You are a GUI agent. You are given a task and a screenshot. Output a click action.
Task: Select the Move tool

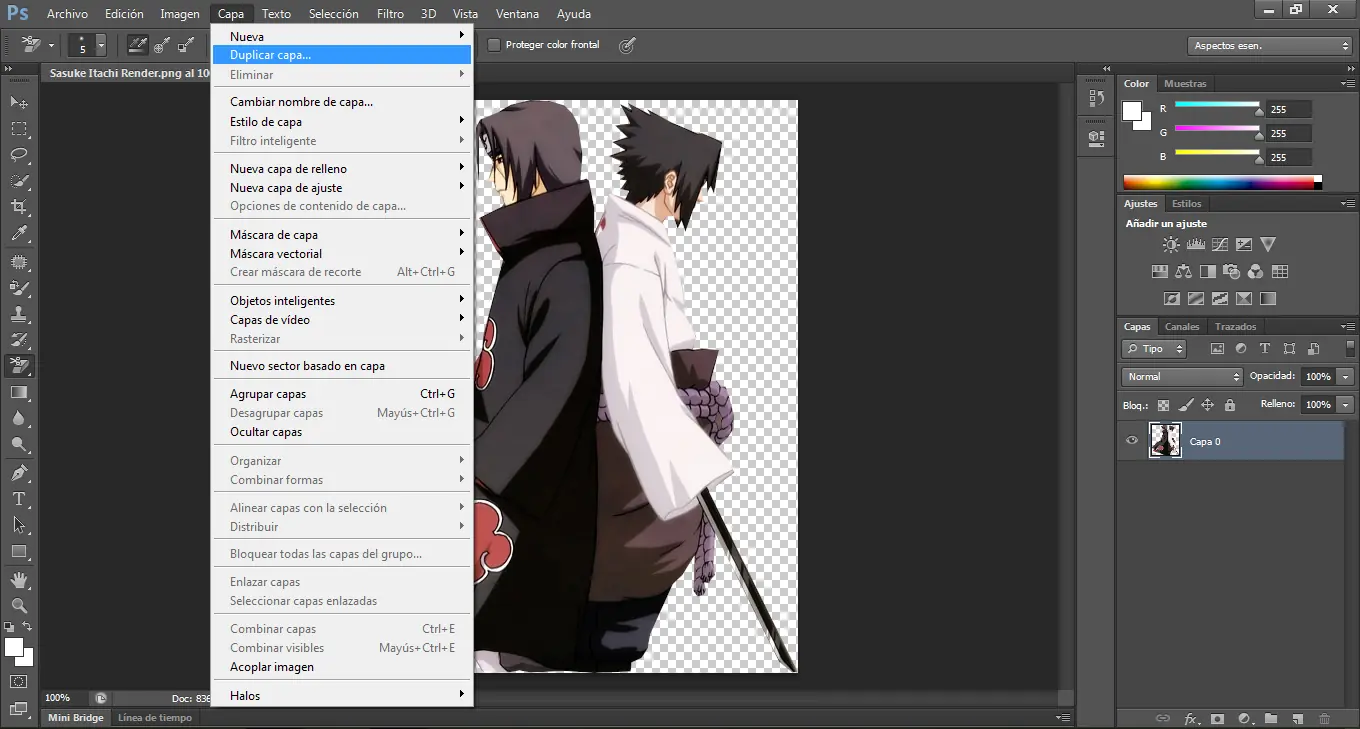19,102
